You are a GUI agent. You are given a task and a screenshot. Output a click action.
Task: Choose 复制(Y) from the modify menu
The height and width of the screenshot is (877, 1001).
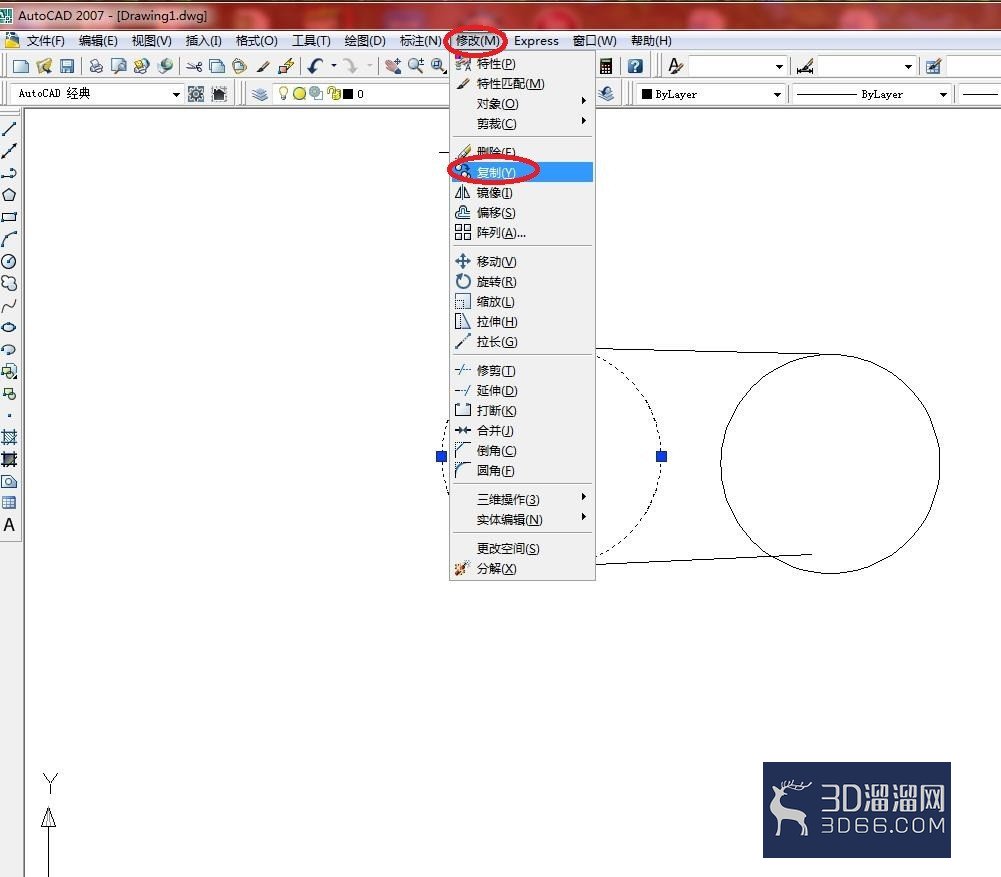(522, 172)
